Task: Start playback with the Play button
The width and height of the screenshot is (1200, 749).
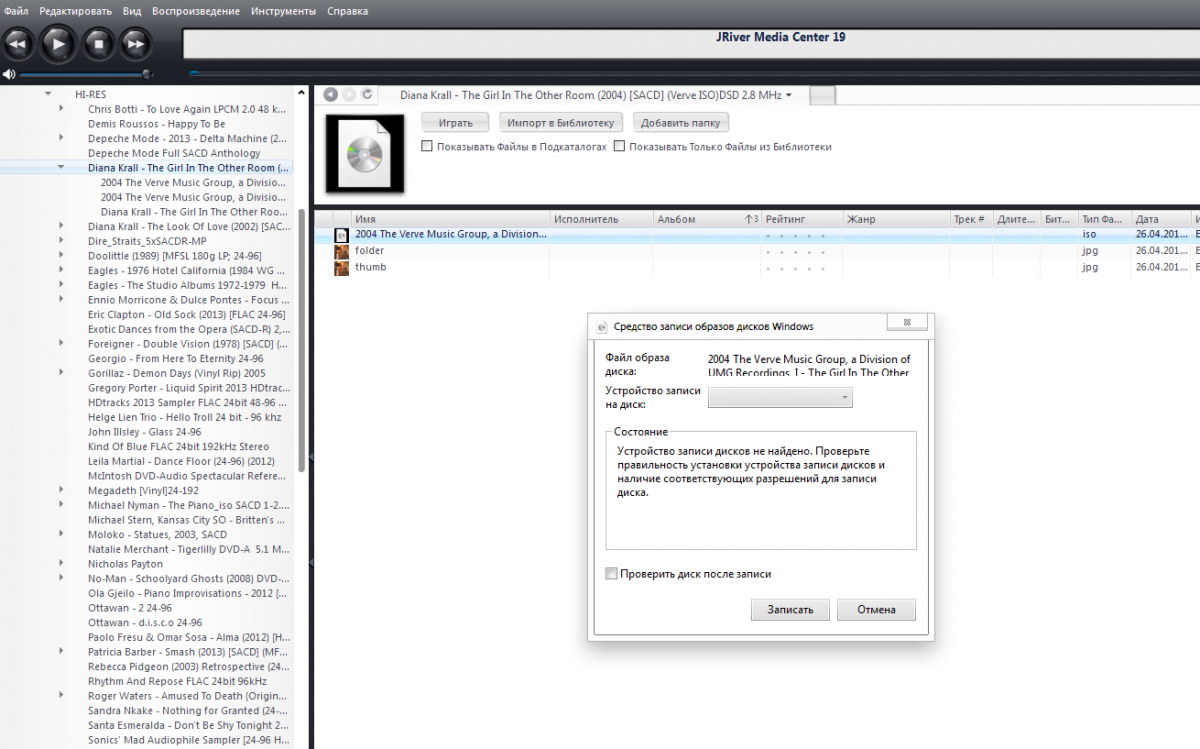Action: [x=58, y=44]
